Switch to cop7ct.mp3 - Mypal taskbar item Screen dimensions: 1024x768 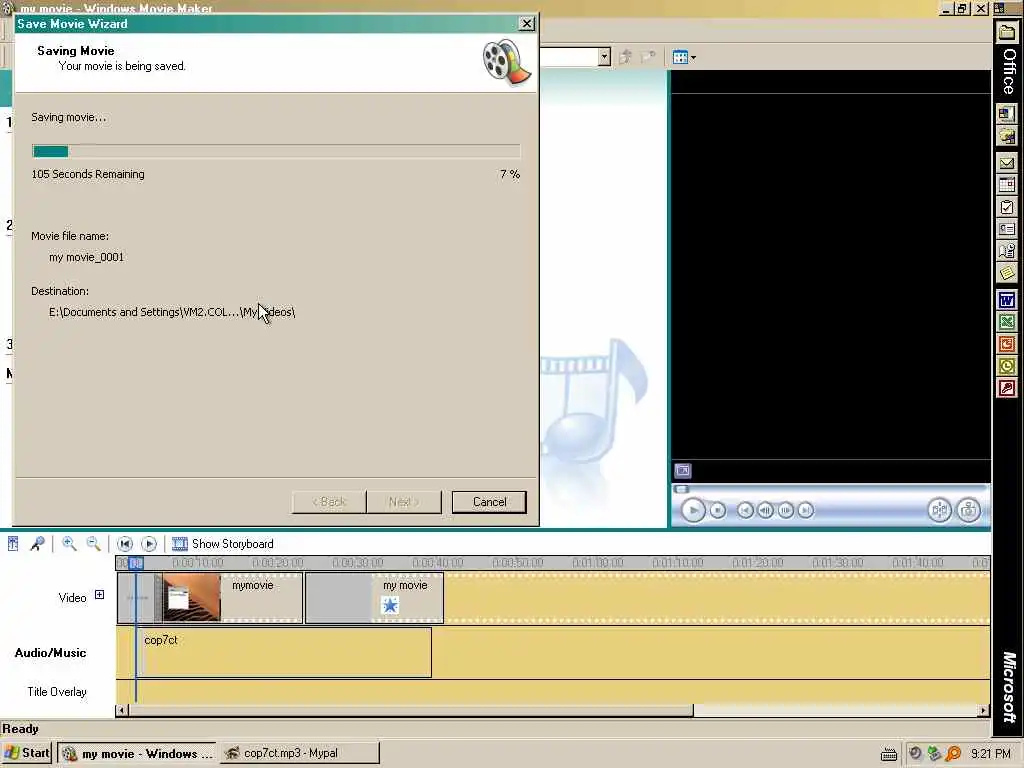pos(299,753)
